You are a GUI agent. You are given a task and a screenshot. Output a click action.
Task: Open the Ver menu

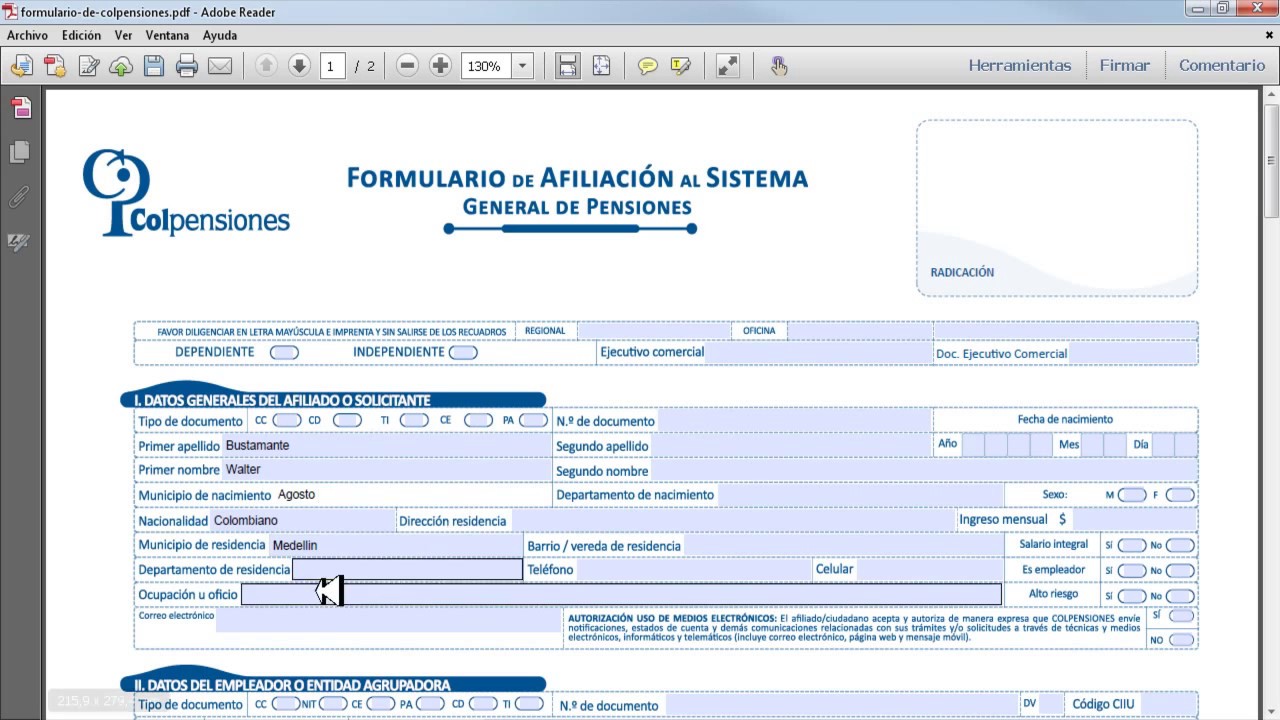(x=123, y=35)
